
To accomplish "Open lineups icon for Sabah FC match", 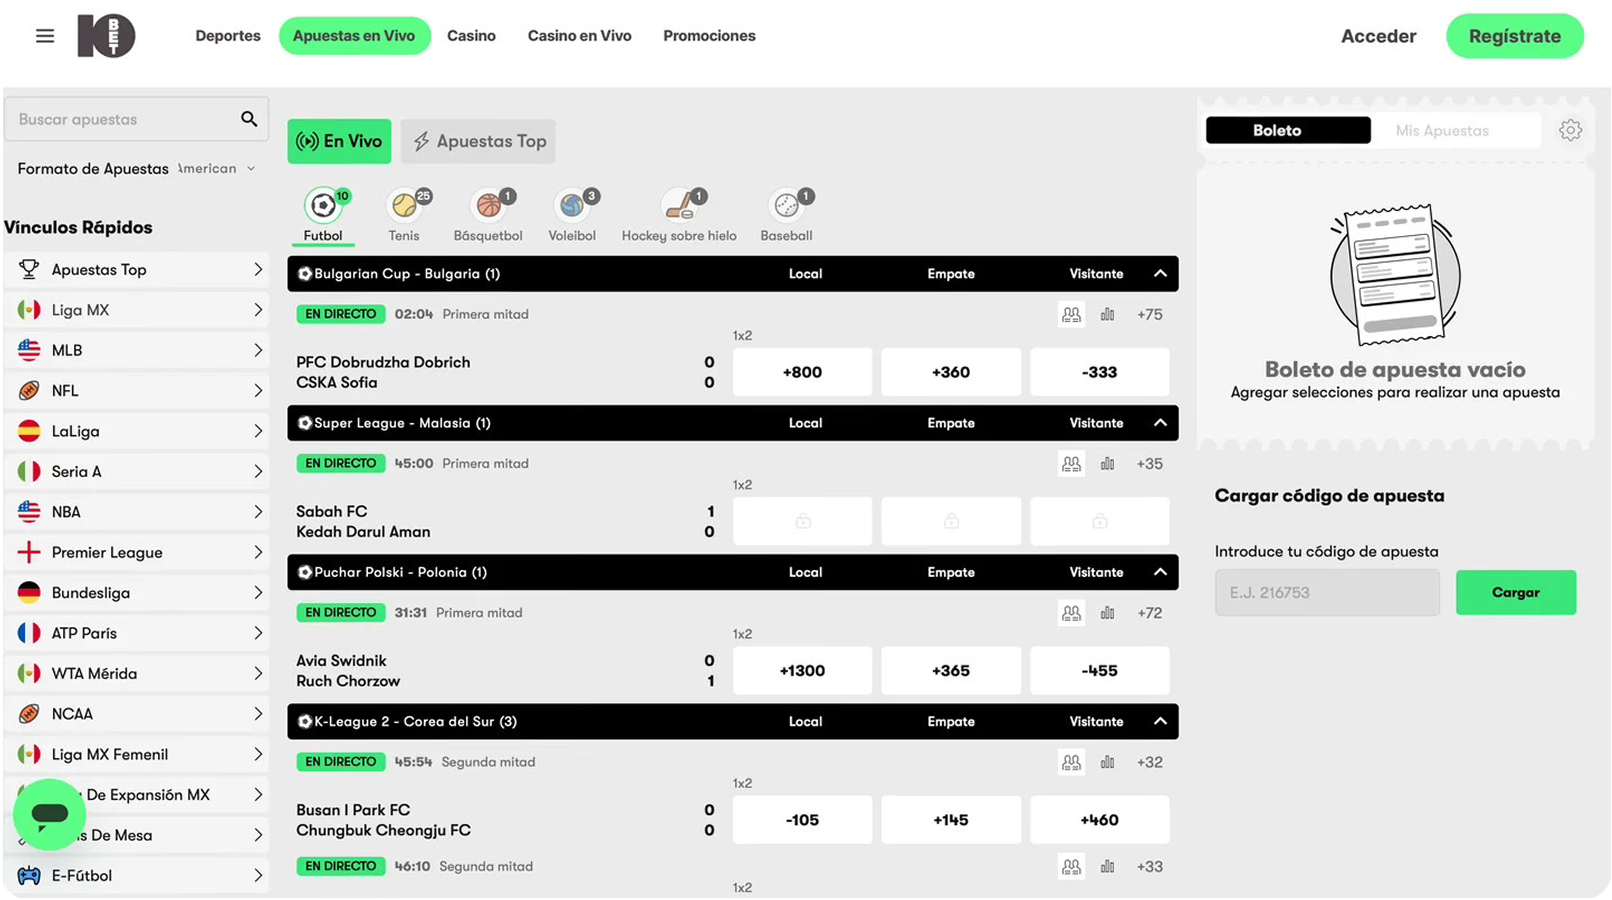I will click(1071, 463).
